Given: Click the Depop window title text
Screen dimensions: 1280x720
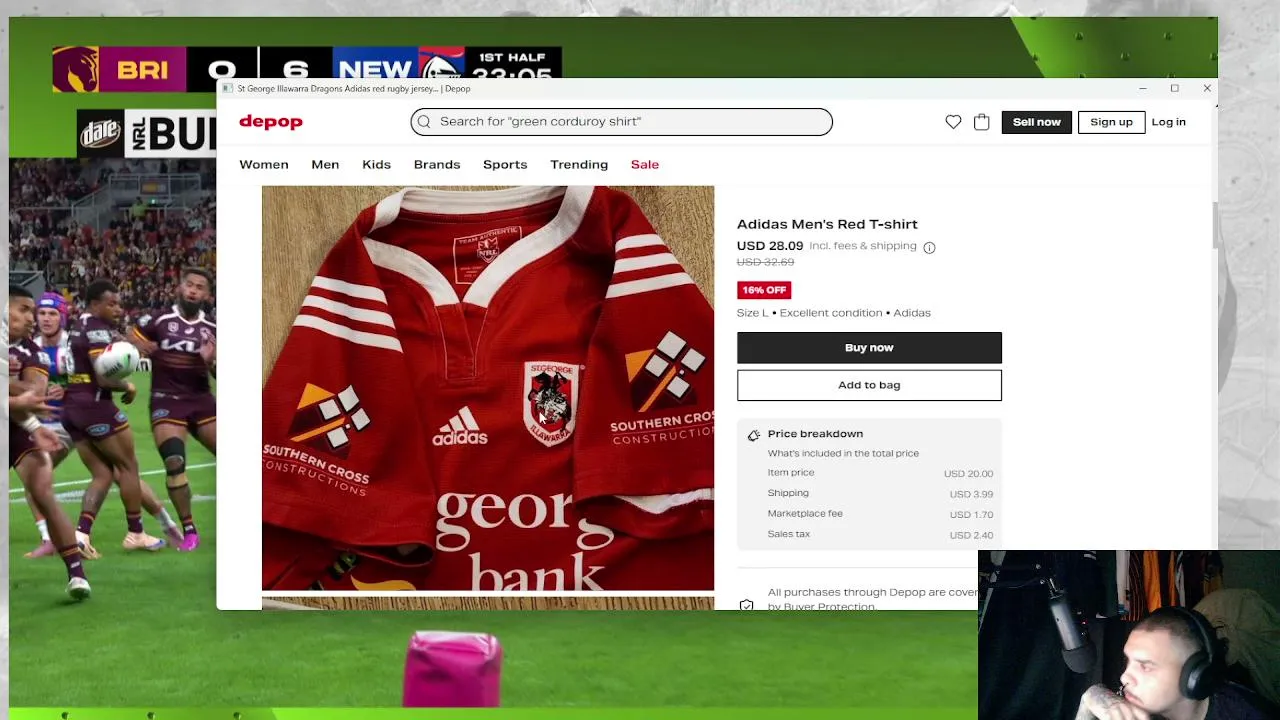Looking at the screenshot, I should coord(354,88).
